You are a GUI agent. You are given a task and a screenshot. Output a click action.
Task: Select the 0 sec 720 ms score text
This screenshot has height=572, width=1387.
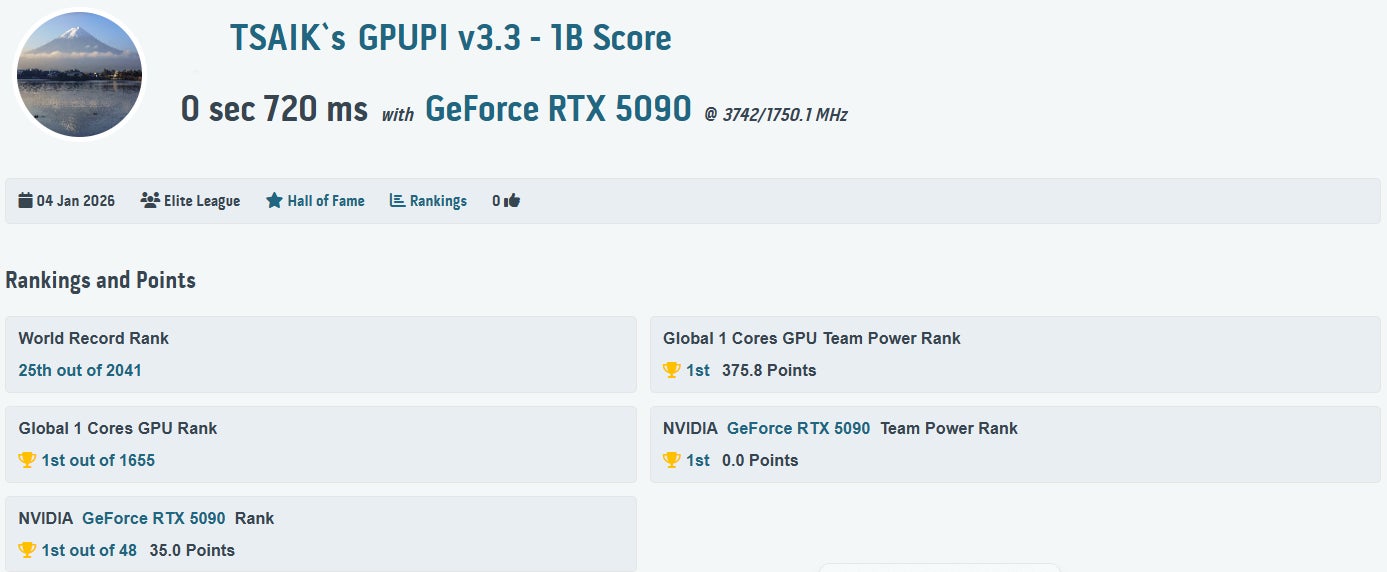click(x=274, y=108)
